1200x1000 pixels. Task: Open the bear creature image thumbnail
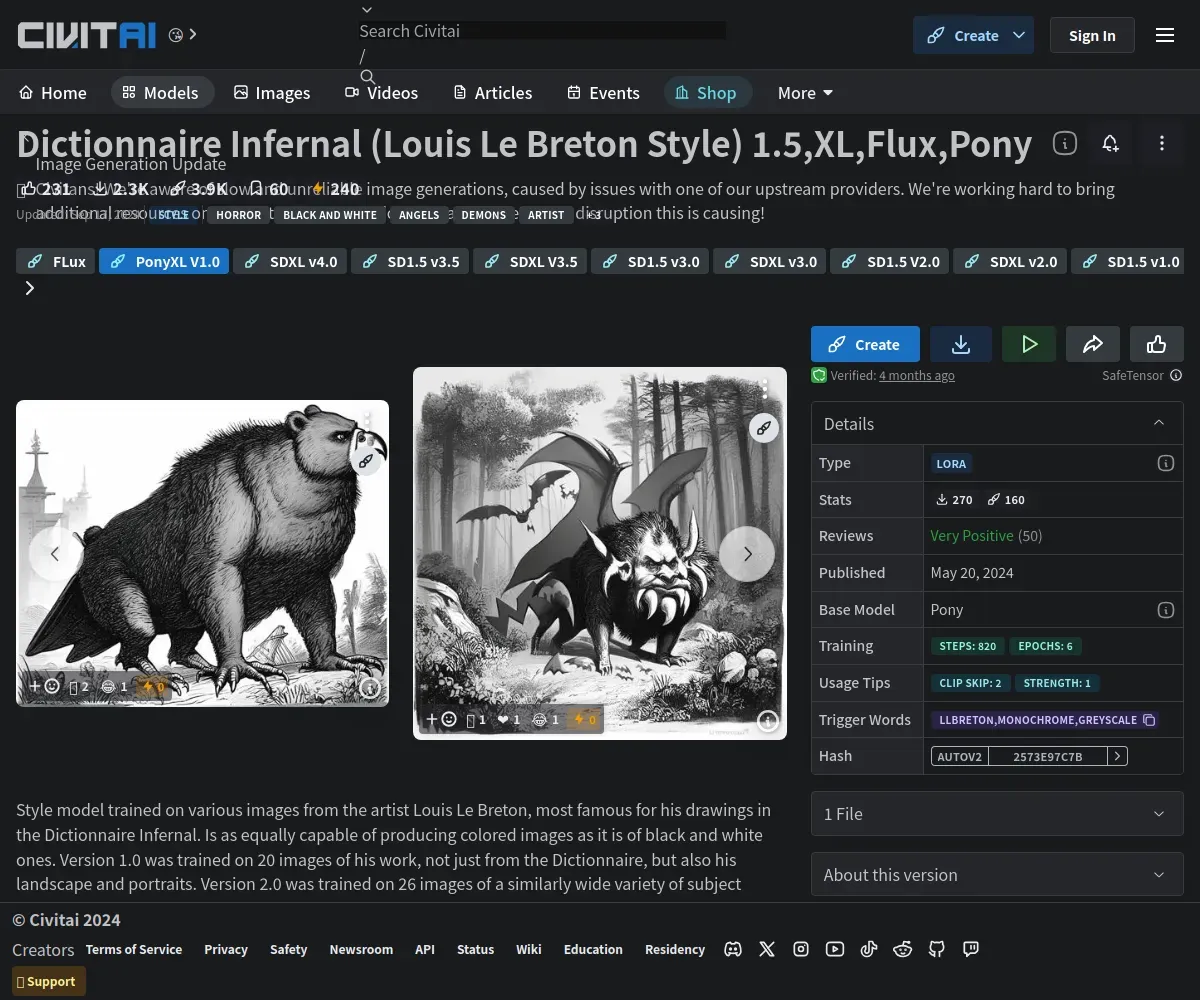[202, 553]
